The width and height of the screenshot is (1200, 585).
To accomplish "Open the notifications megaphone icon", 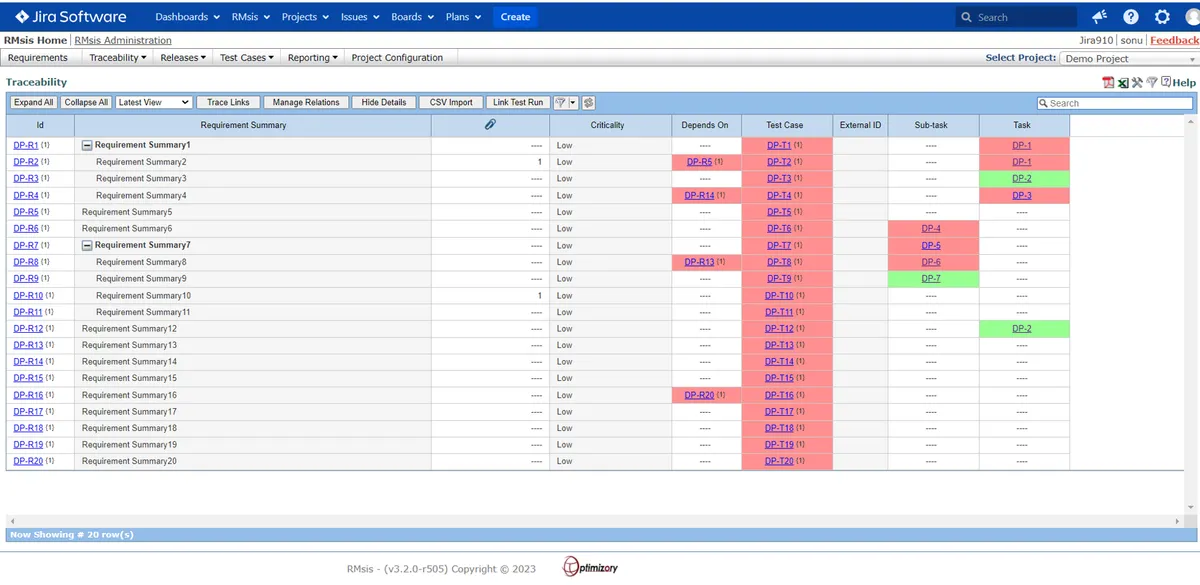I will click(1100, 17).
